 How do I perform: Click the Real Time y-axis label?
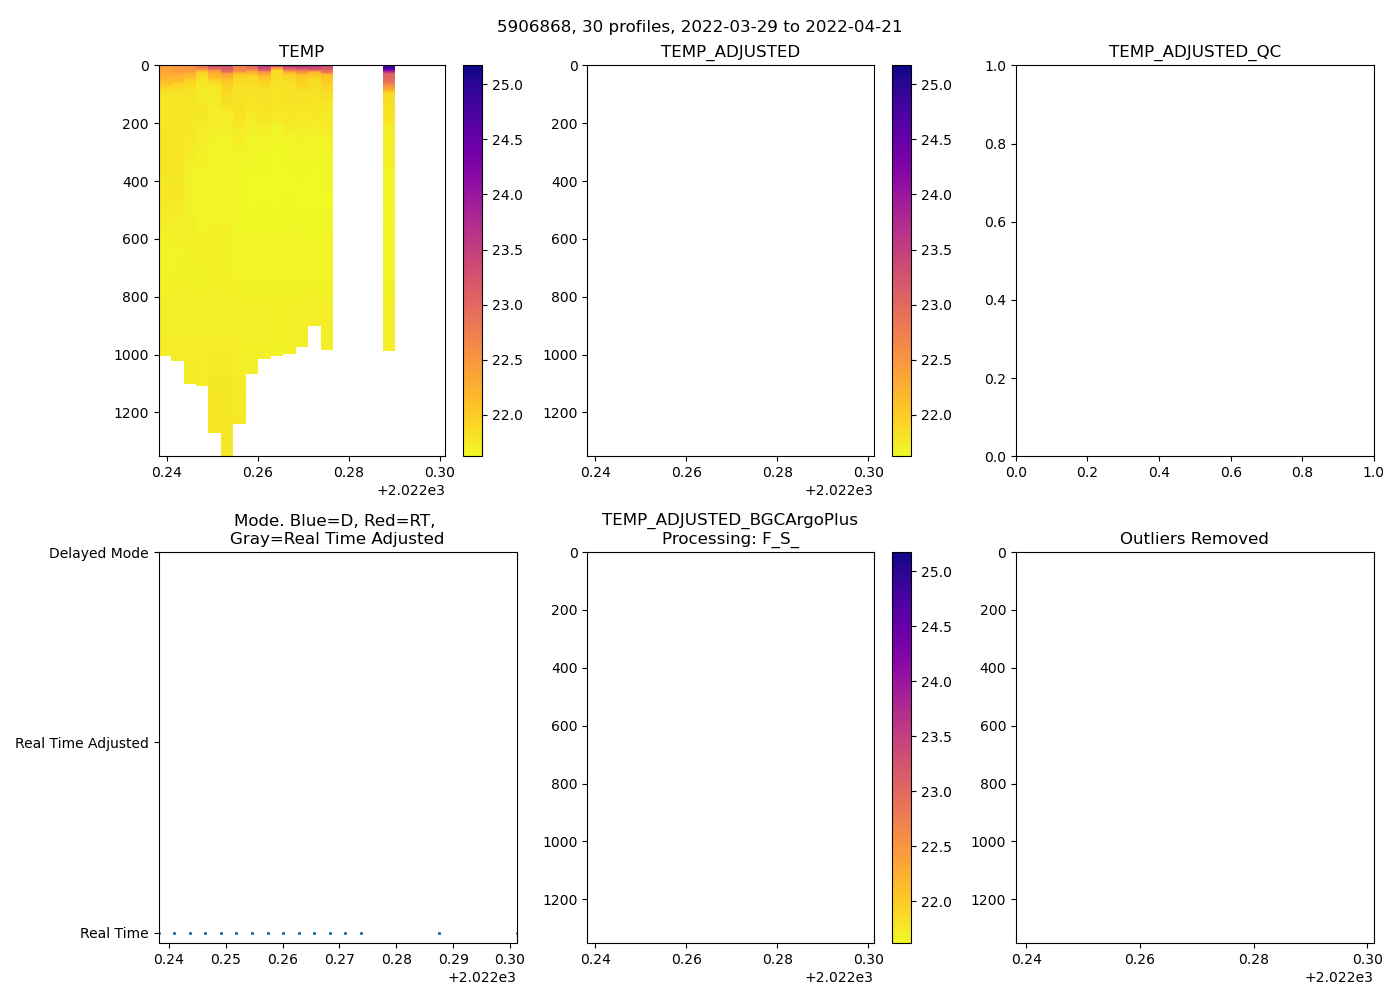(x=113, y=933)
